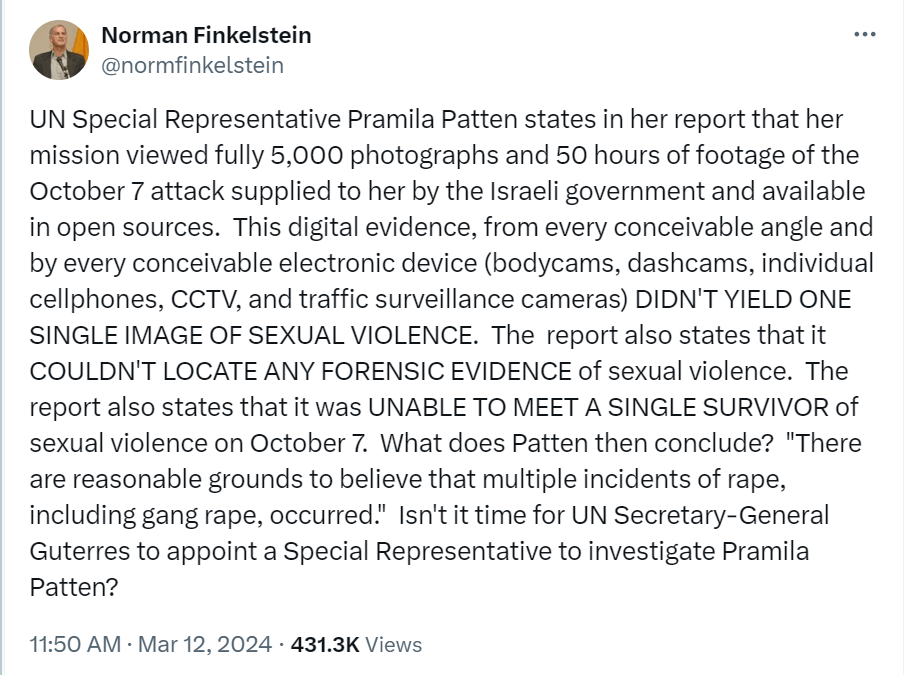The width and height of the screenshot is (907, 675).
Task: Open the three-dot more options menu
Action: 865,35
